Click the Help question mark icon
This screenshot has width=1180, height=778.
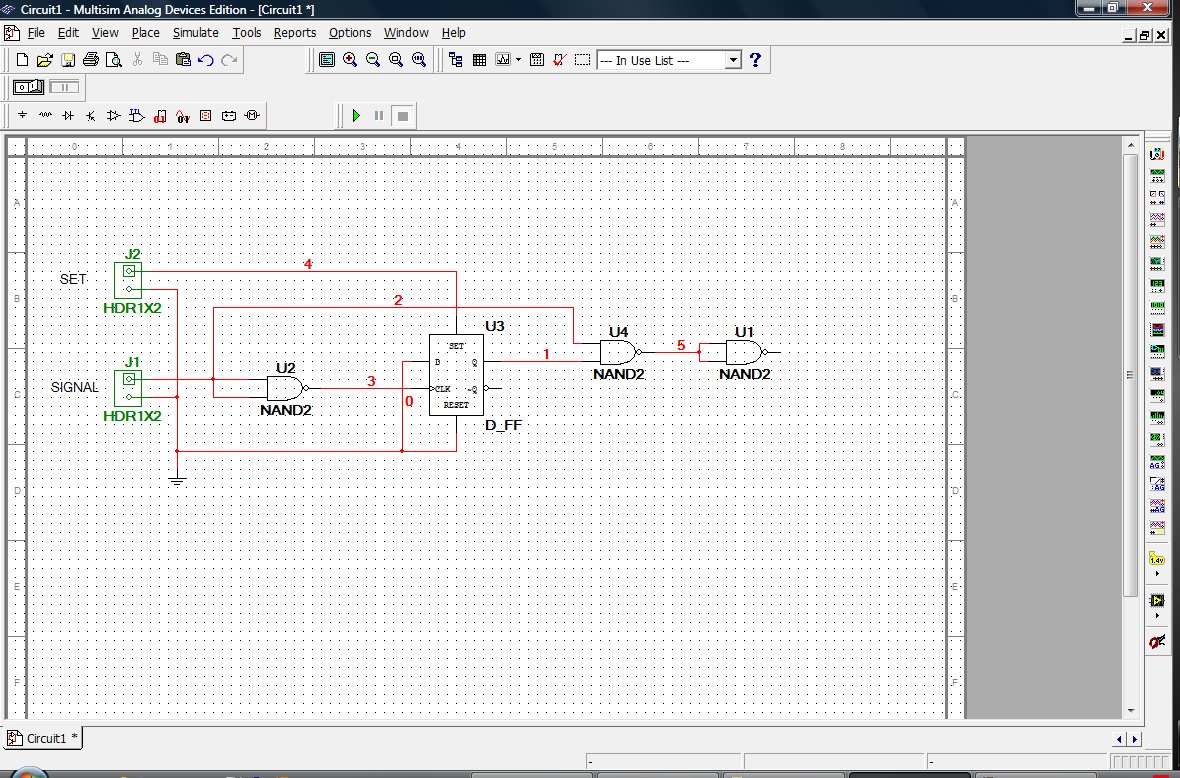[756, 60]
